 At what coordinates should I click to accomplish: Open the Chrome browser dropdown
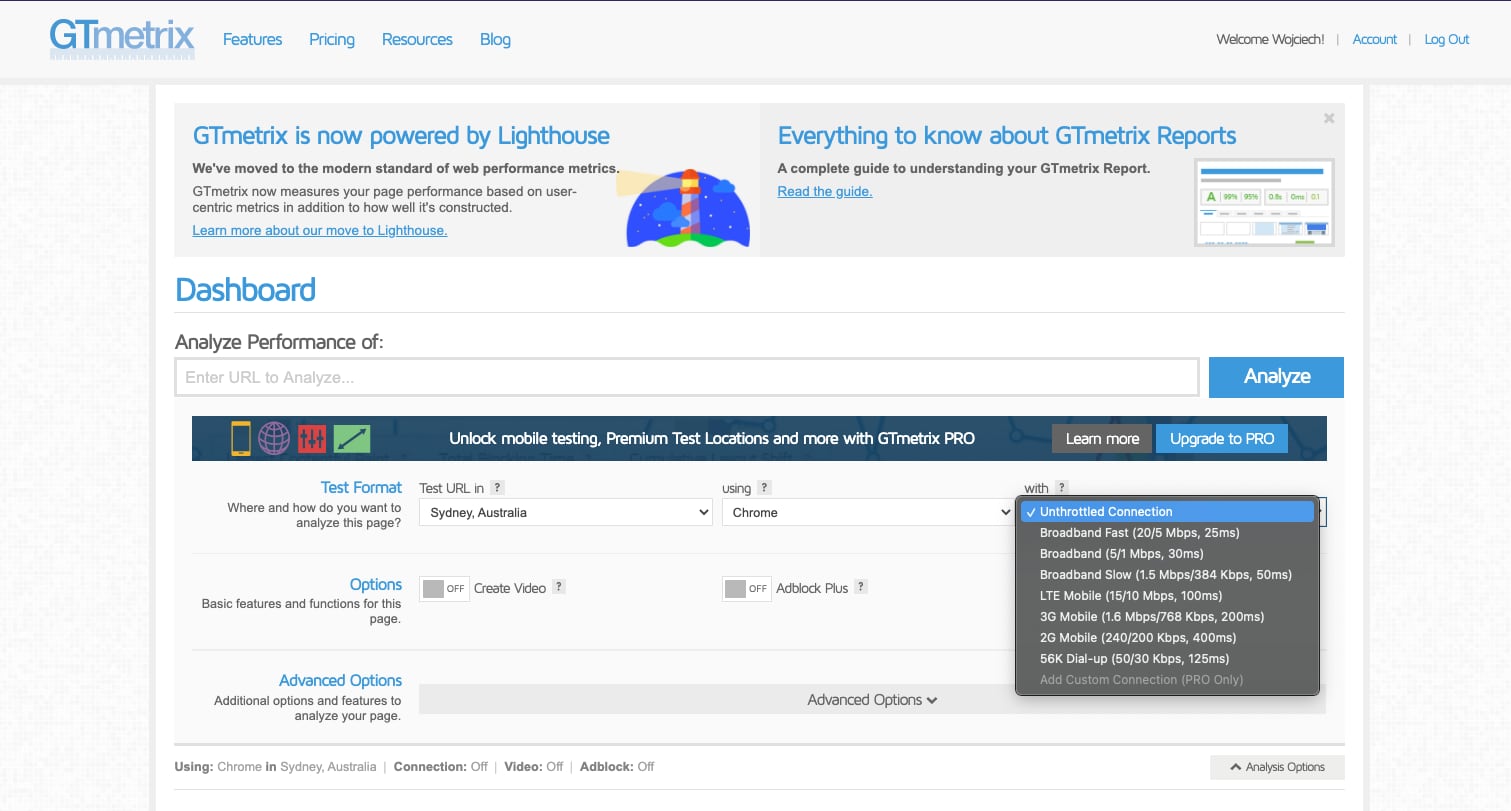pyautogui.click(x=867, y=512)
